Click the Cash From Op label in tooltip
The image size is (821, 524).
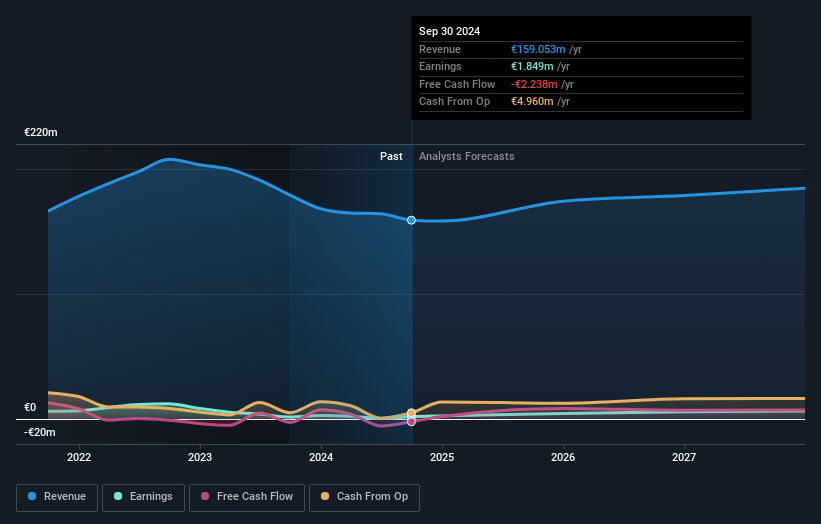454,102
